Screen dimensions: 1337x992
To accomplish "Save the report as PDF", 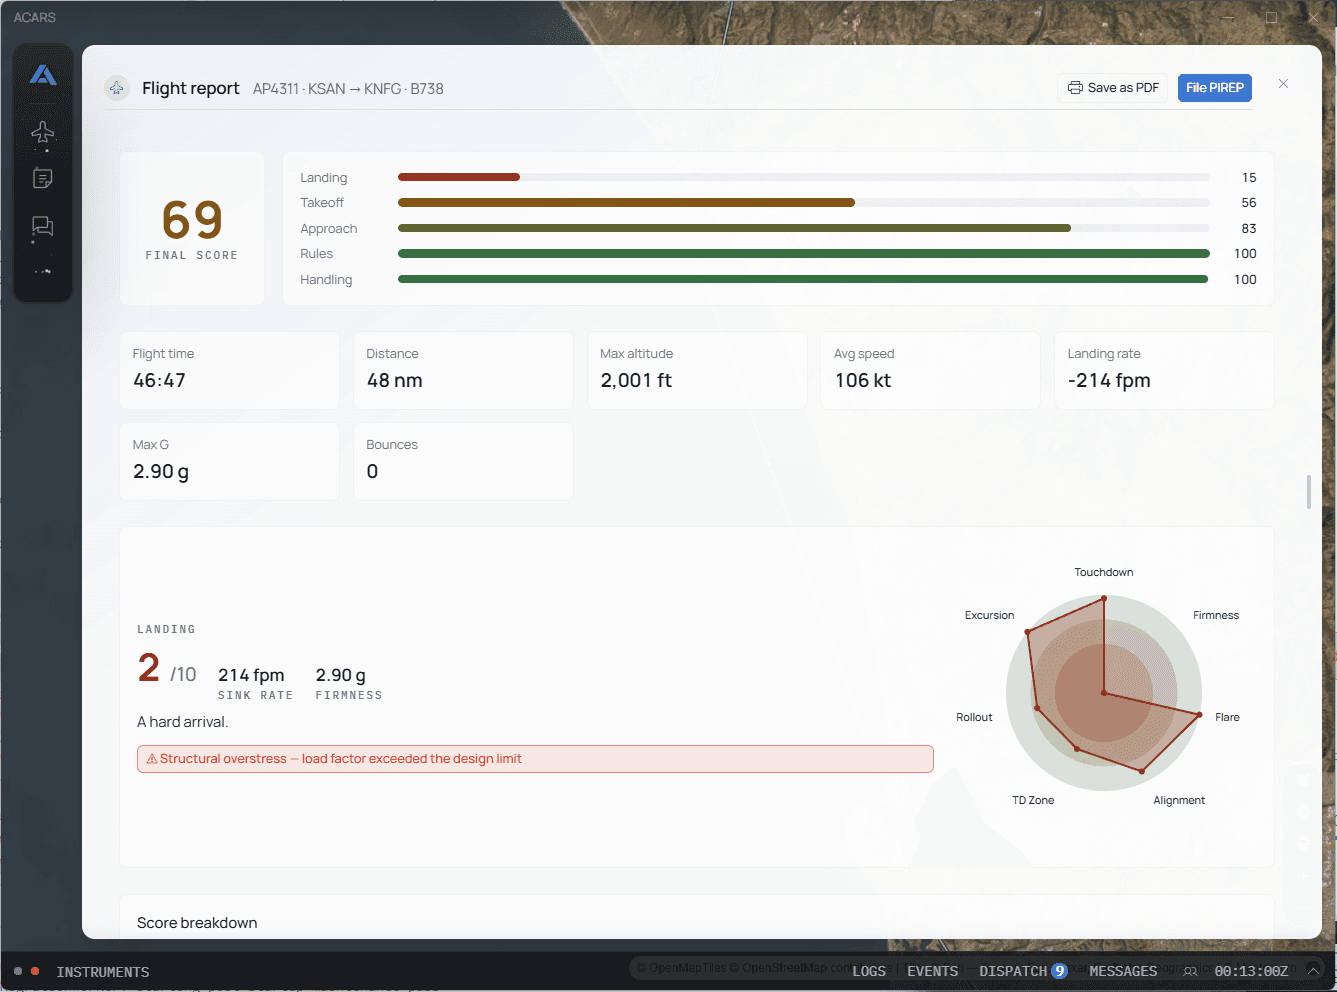I will [1113, 88].
